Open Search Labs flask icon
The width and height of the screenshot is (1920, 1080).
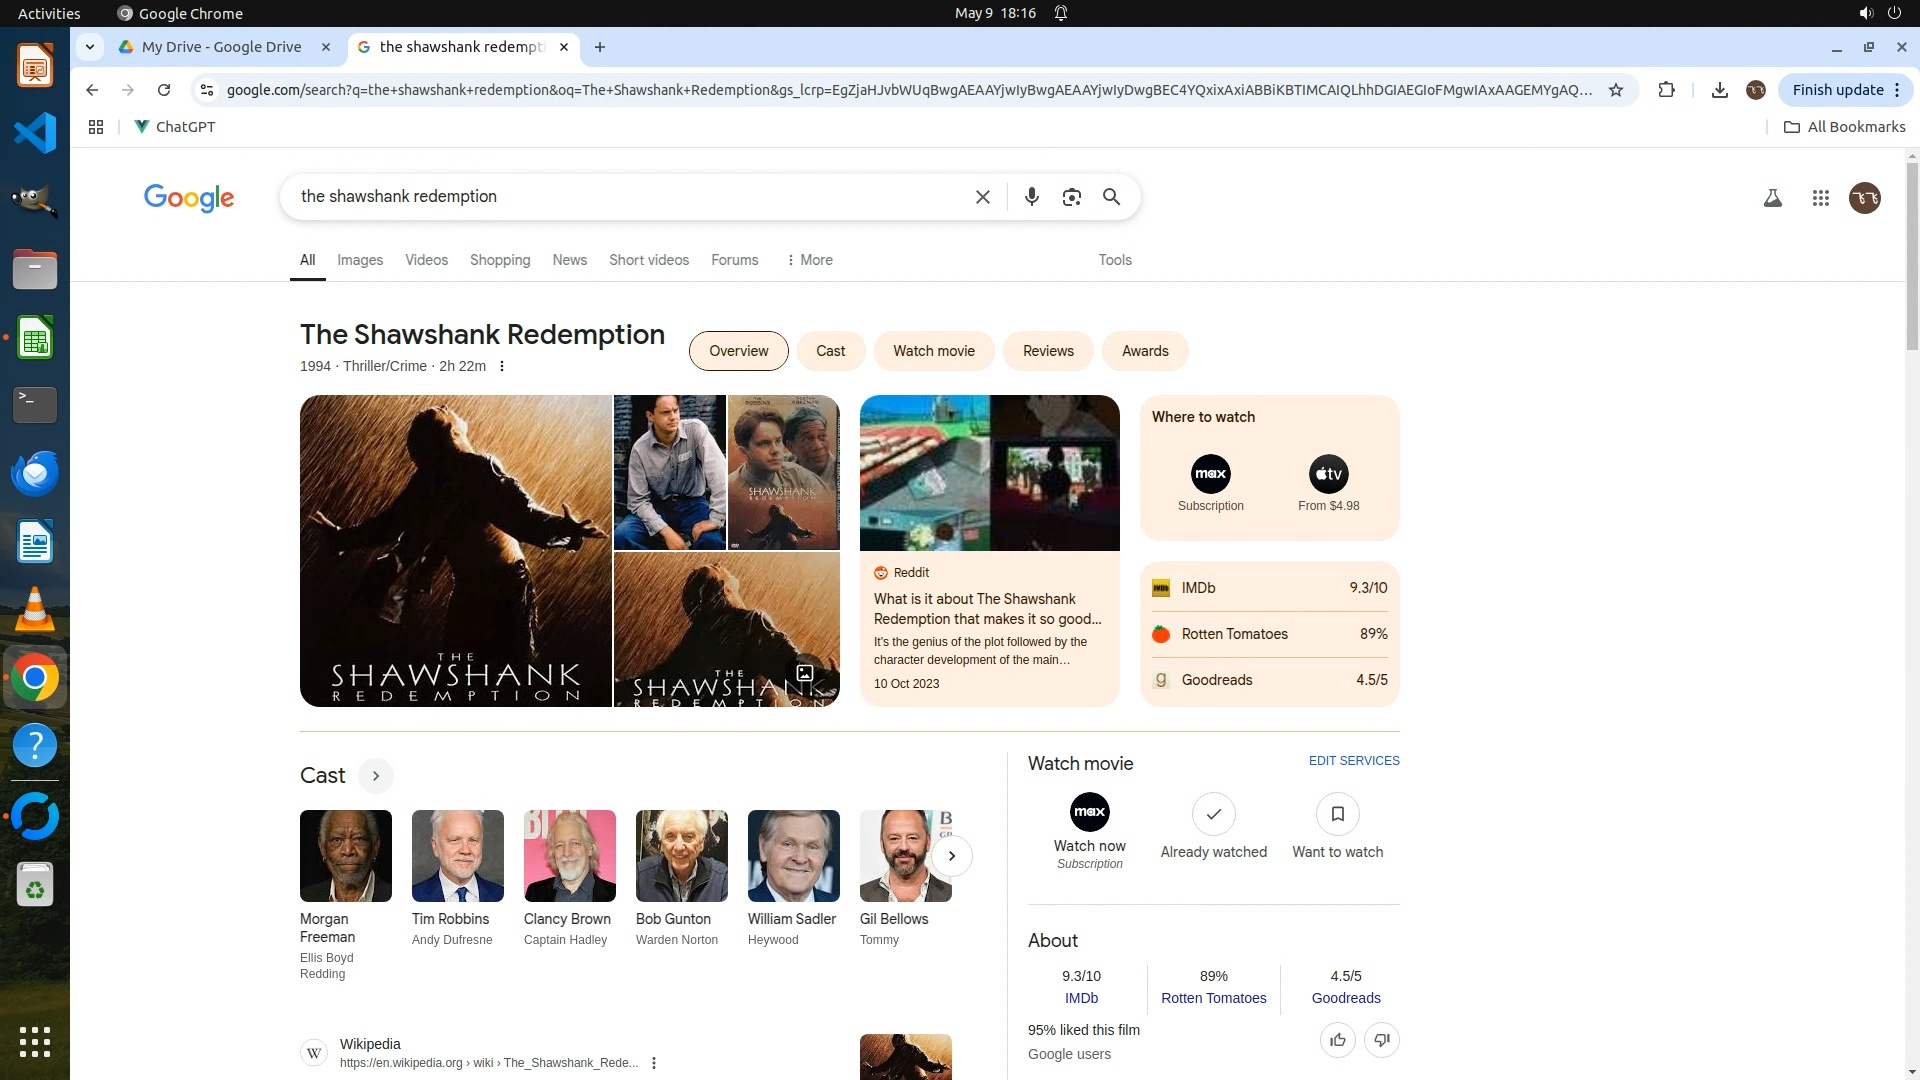tap(1772, 198)
